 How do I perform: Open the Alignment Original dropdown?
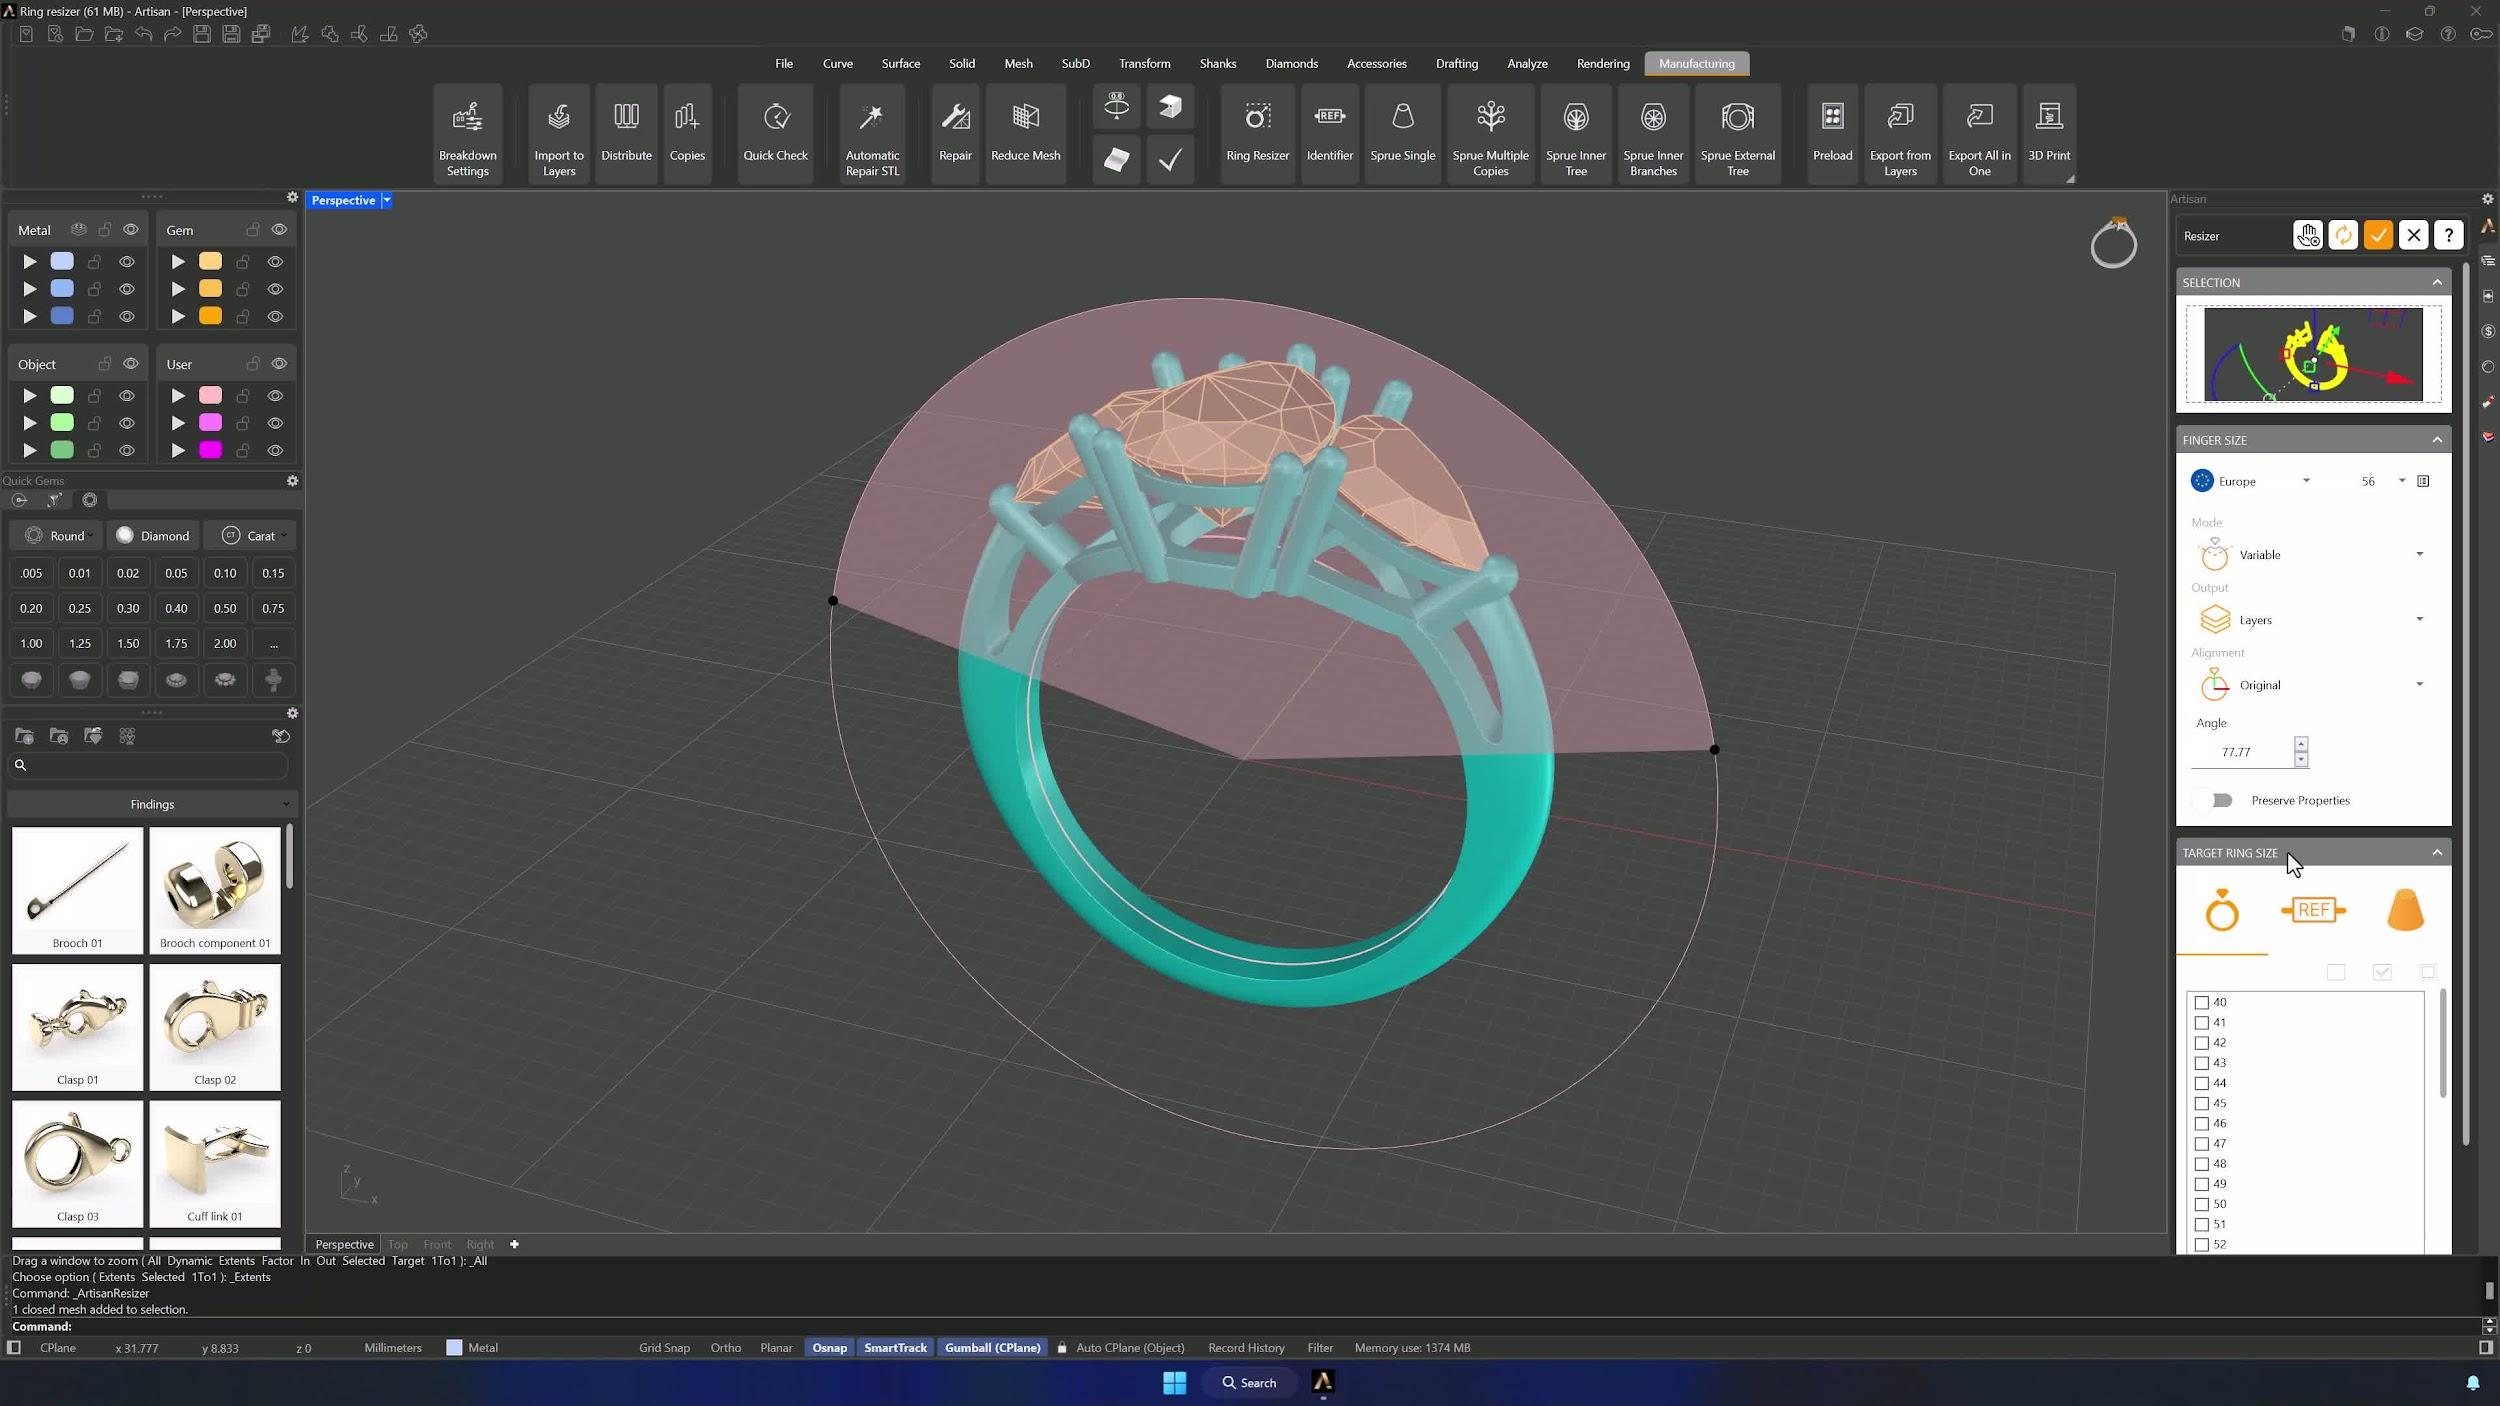[x=2310, y=685]
